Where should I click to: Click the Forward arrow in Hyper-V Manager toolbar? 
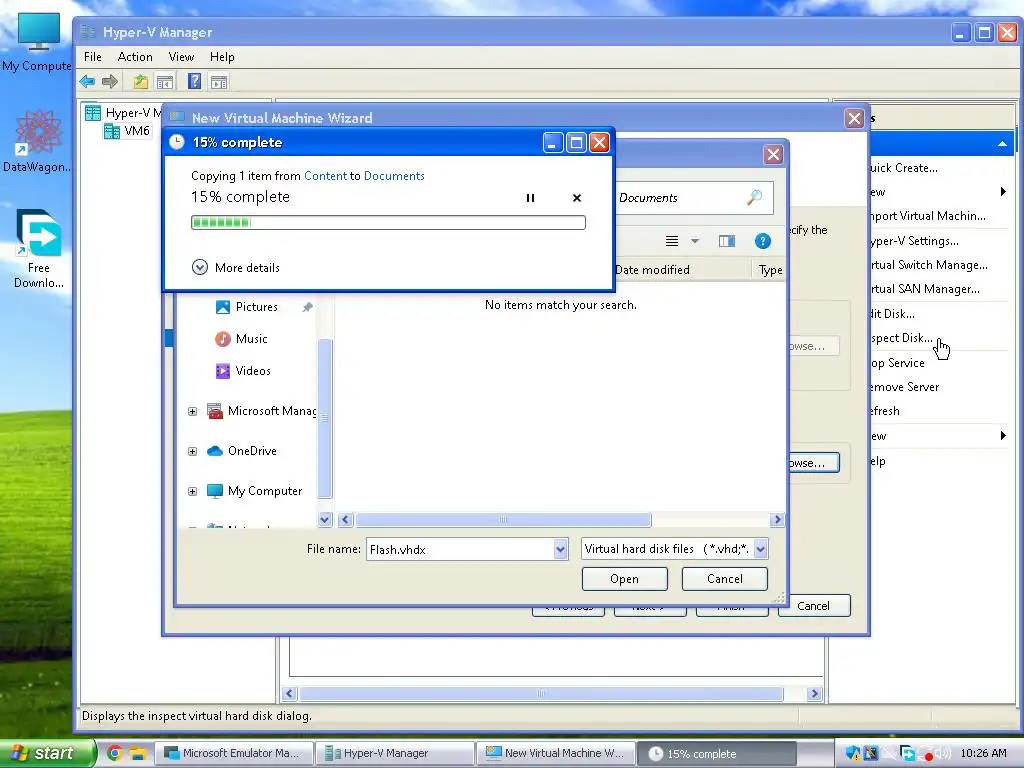[x=110, y=82]
